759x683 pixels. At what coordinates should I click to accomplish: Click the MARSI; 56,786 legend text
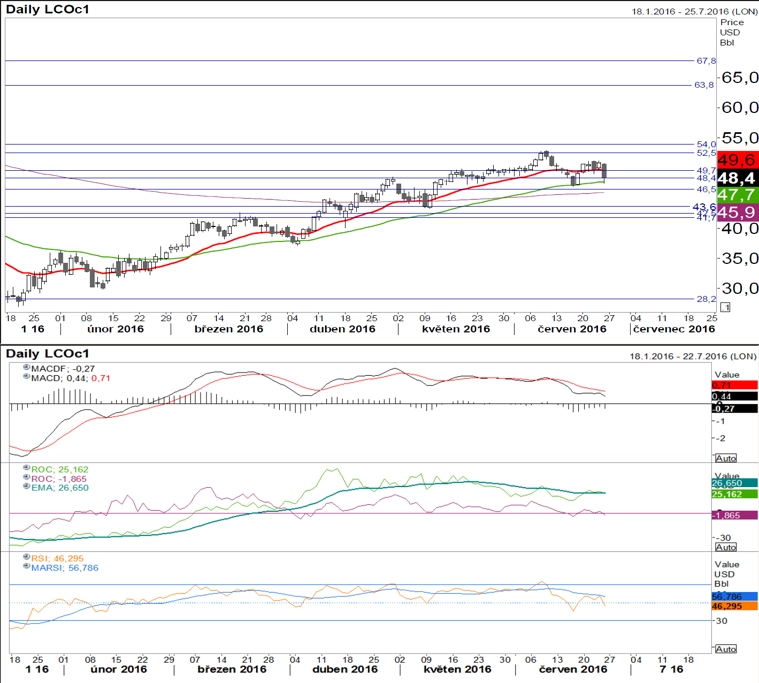click(x=65, y=568)
